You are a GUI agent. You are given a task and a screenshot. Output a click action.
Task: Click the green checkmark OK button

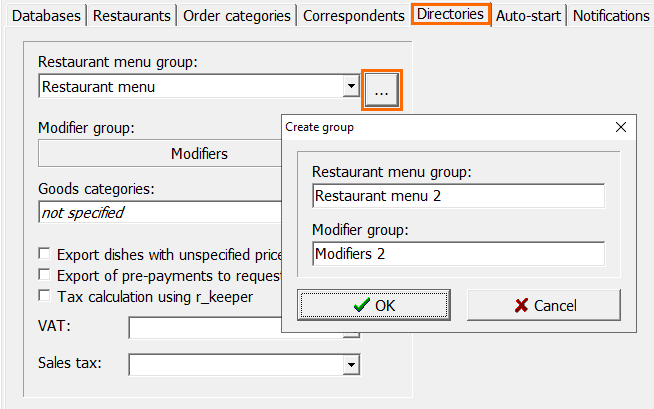(374, 305)
